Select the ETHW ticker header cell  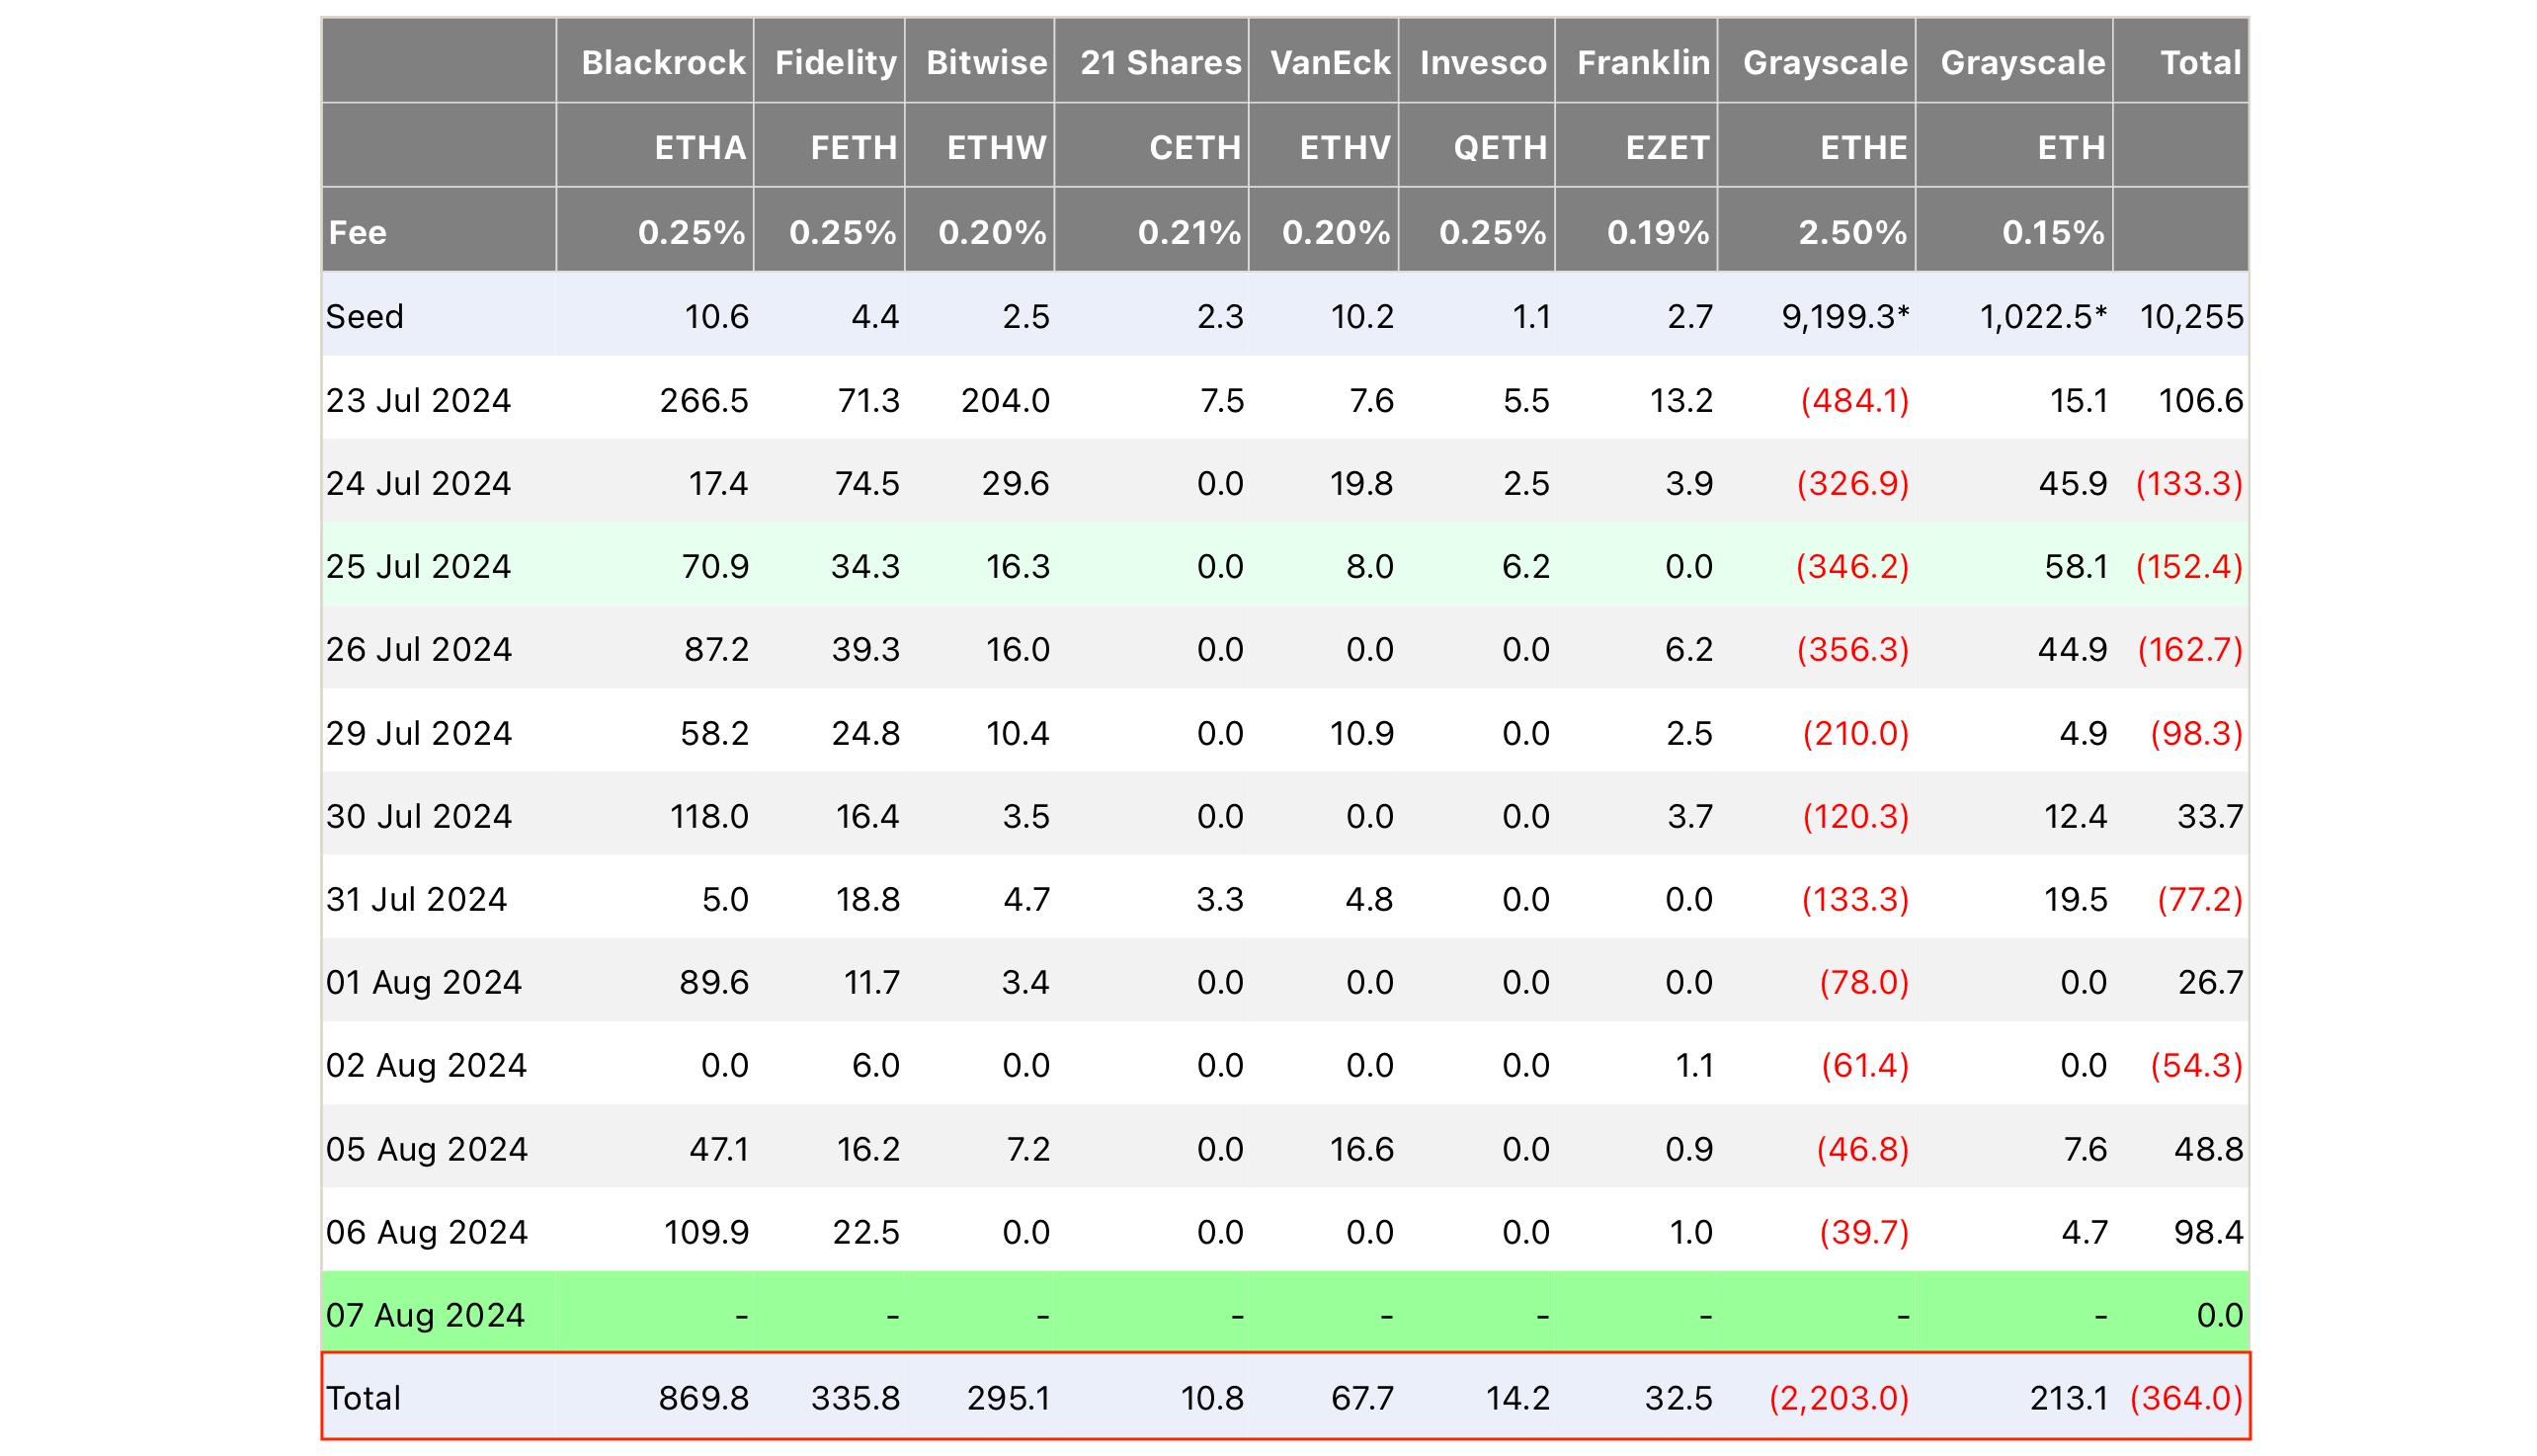click(x=995, y=147)
